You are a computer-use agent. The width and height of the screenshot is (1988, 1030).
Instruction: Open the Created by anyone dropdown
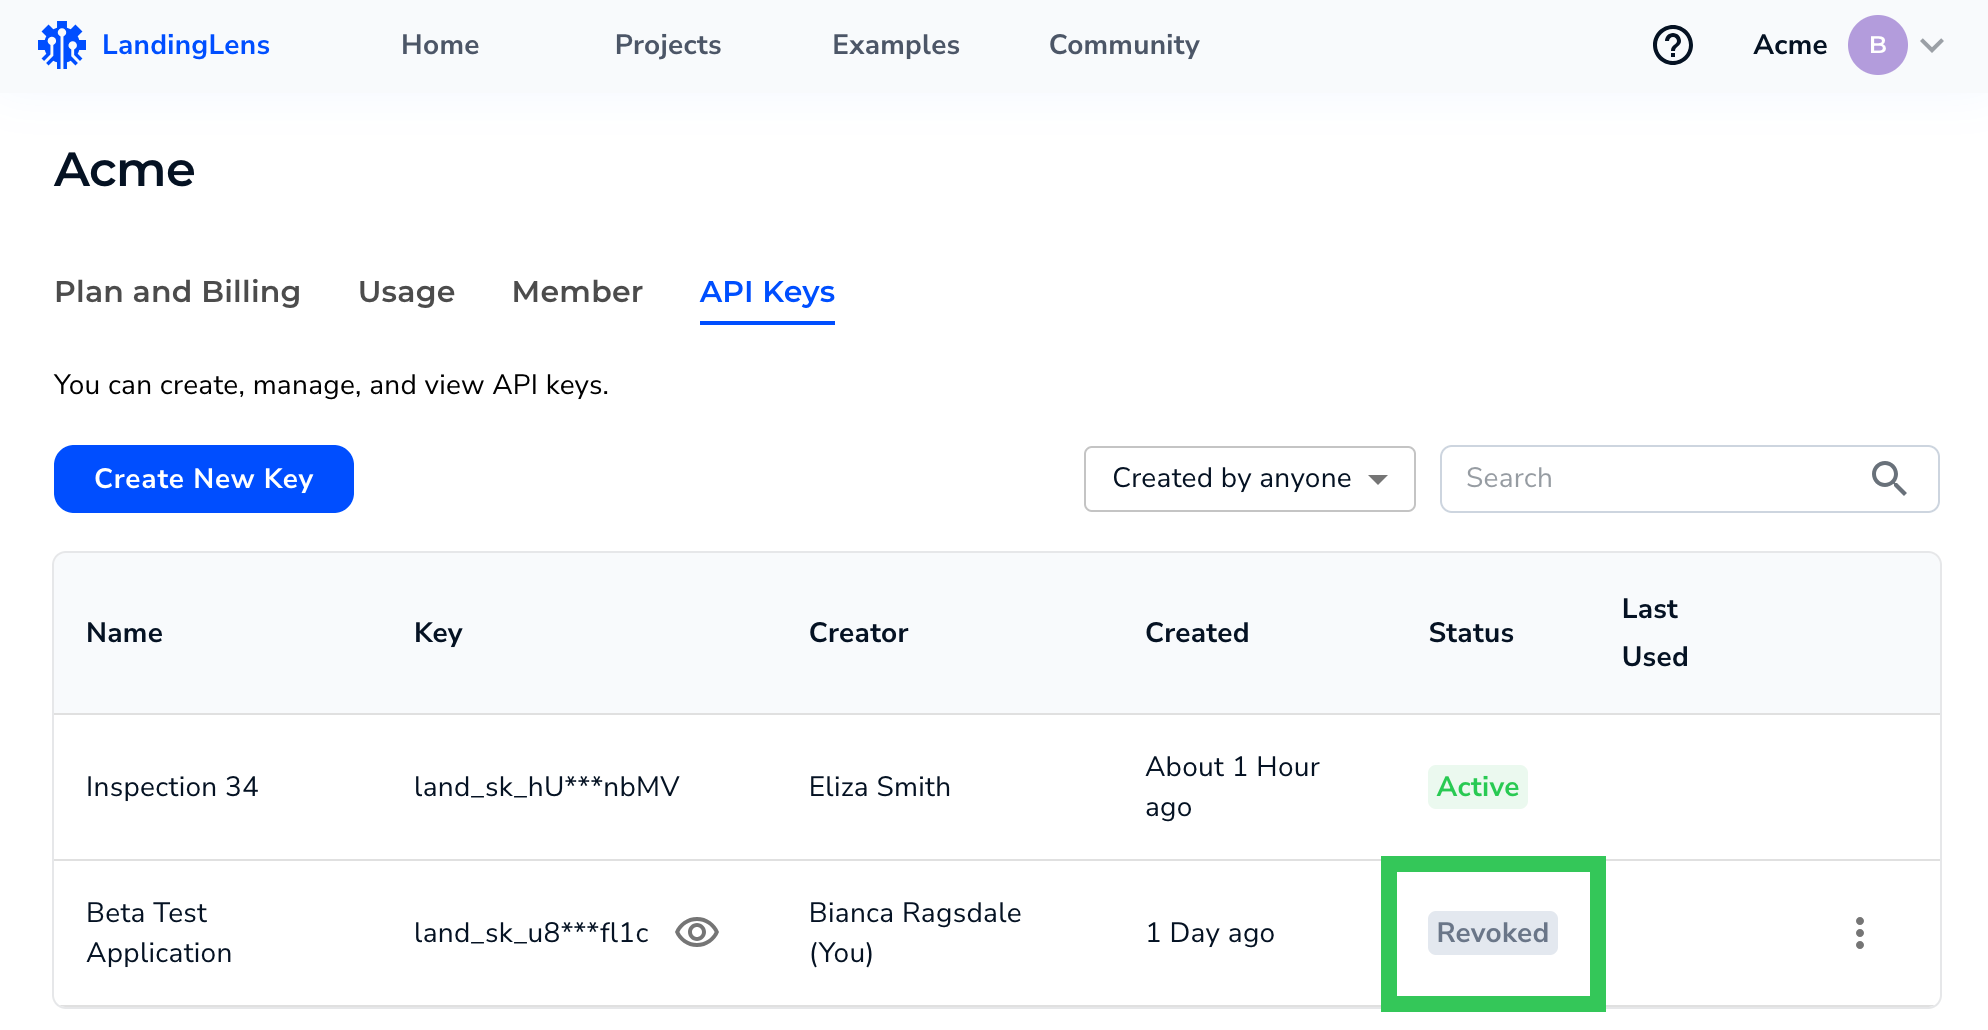(1249, 479)
